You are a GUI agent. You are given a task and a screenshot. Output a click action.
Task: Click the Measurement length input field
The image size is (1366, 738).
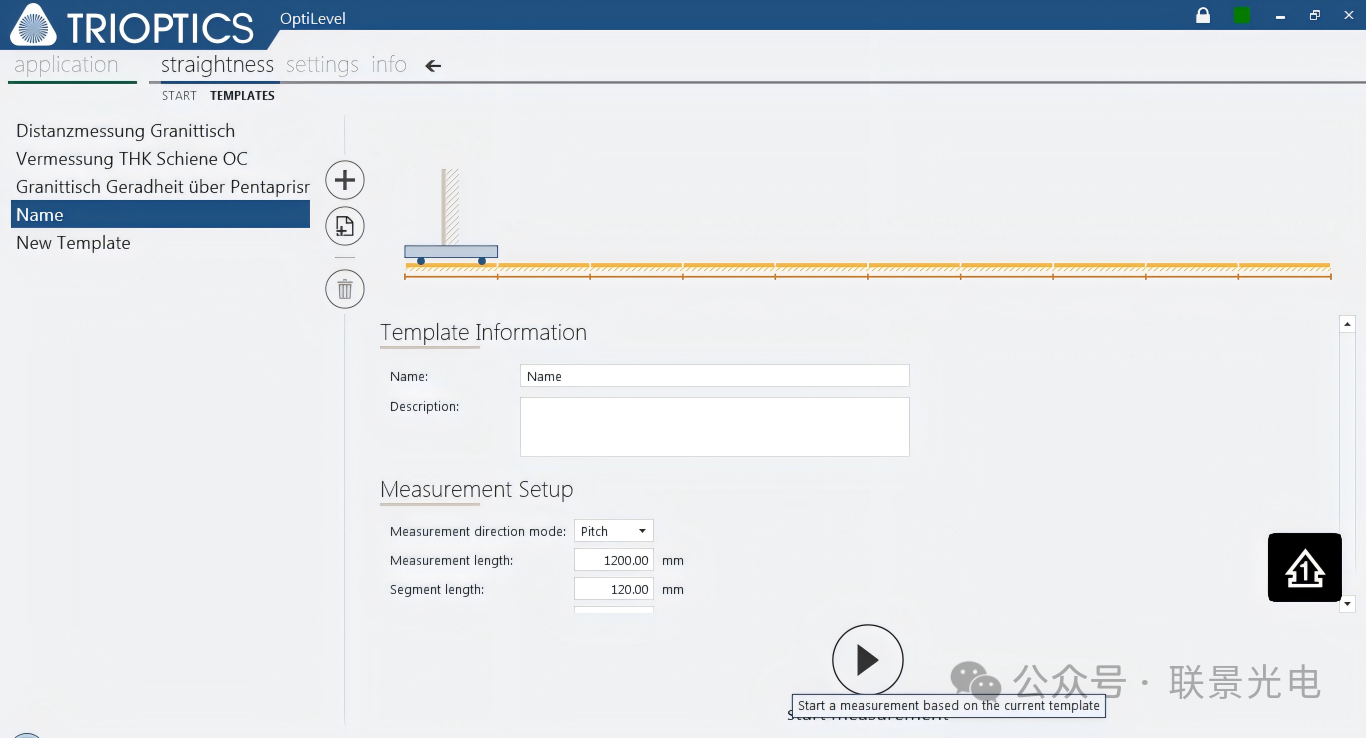614,561
